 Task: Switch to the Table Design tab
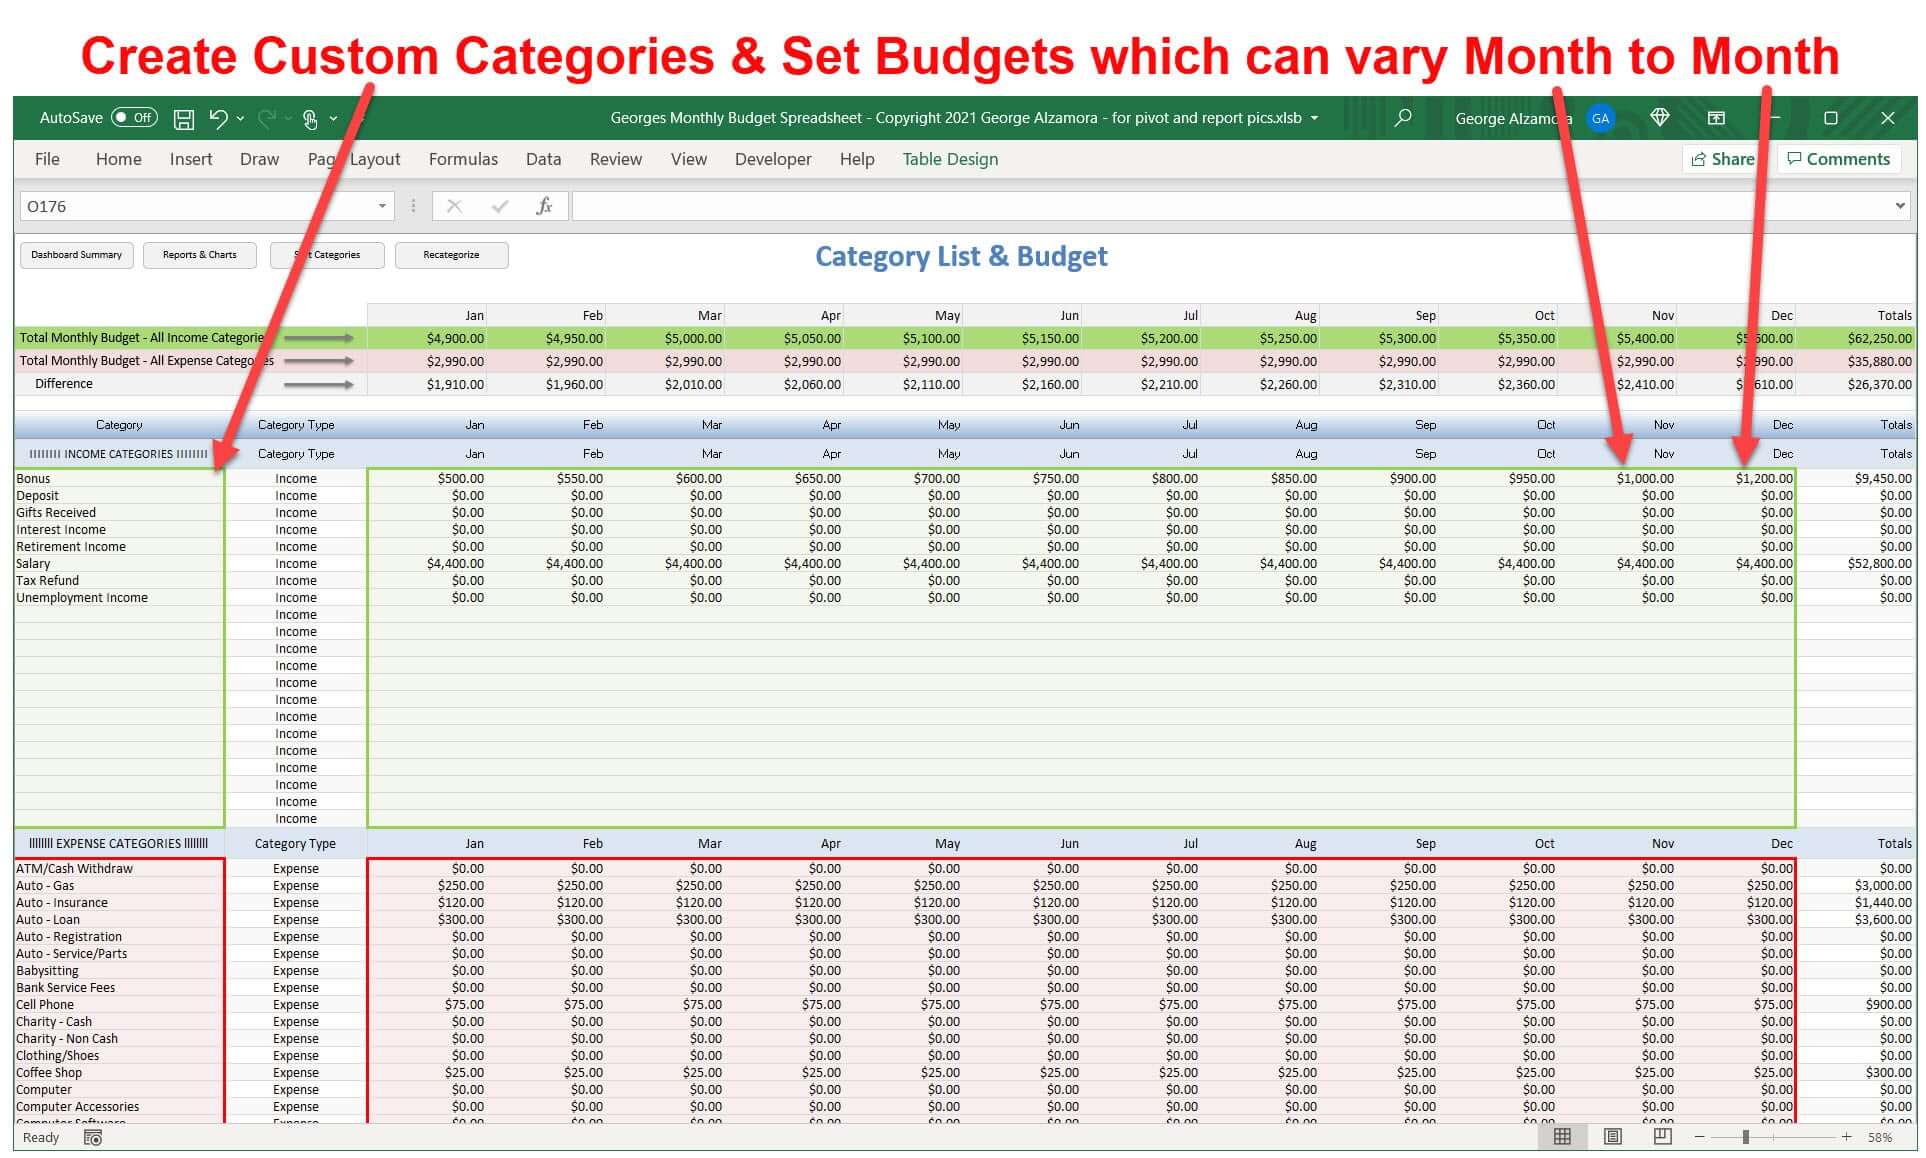click(949, 159)
